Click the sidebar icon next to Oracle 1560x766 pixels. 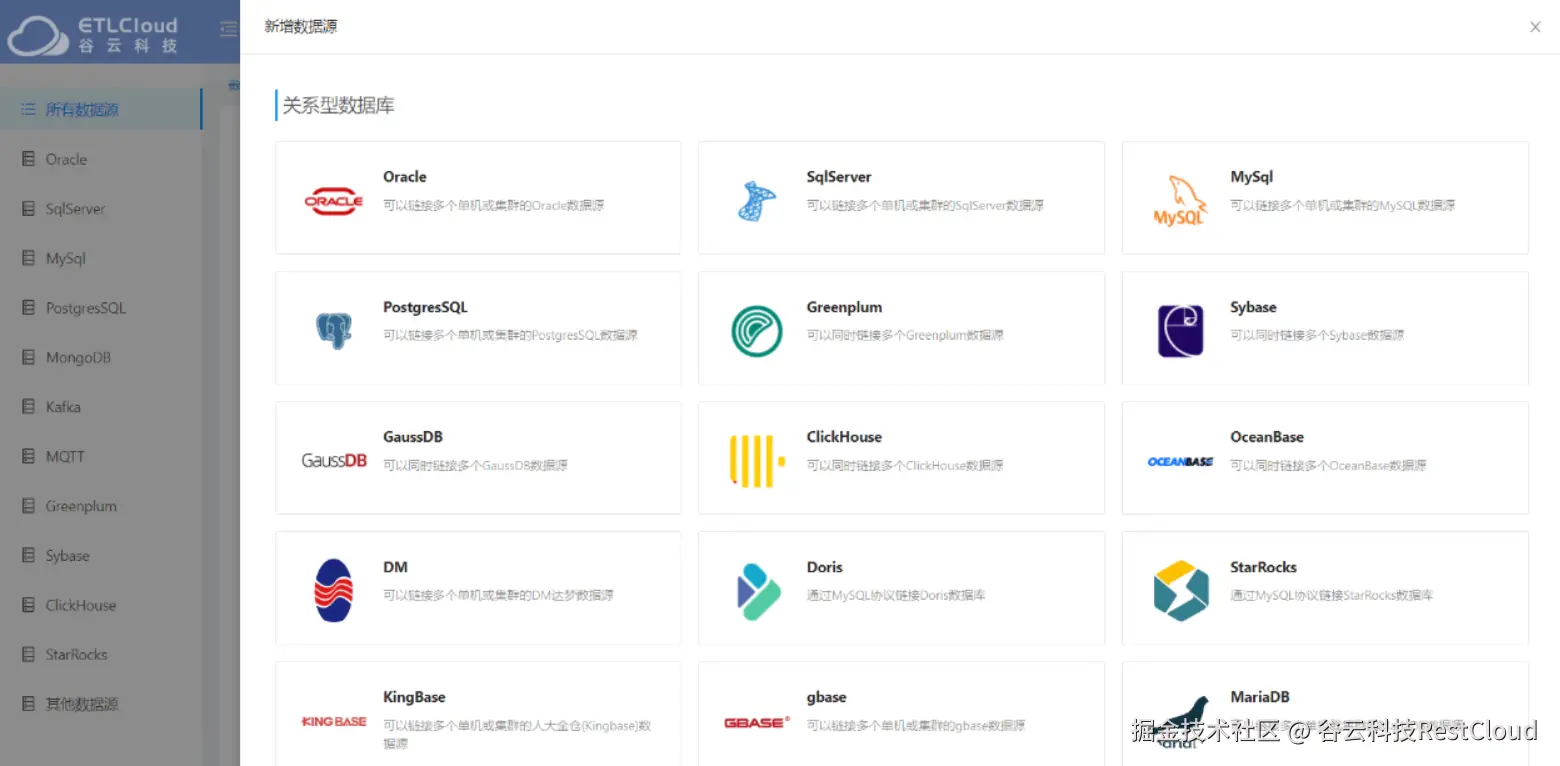point(29,159)
